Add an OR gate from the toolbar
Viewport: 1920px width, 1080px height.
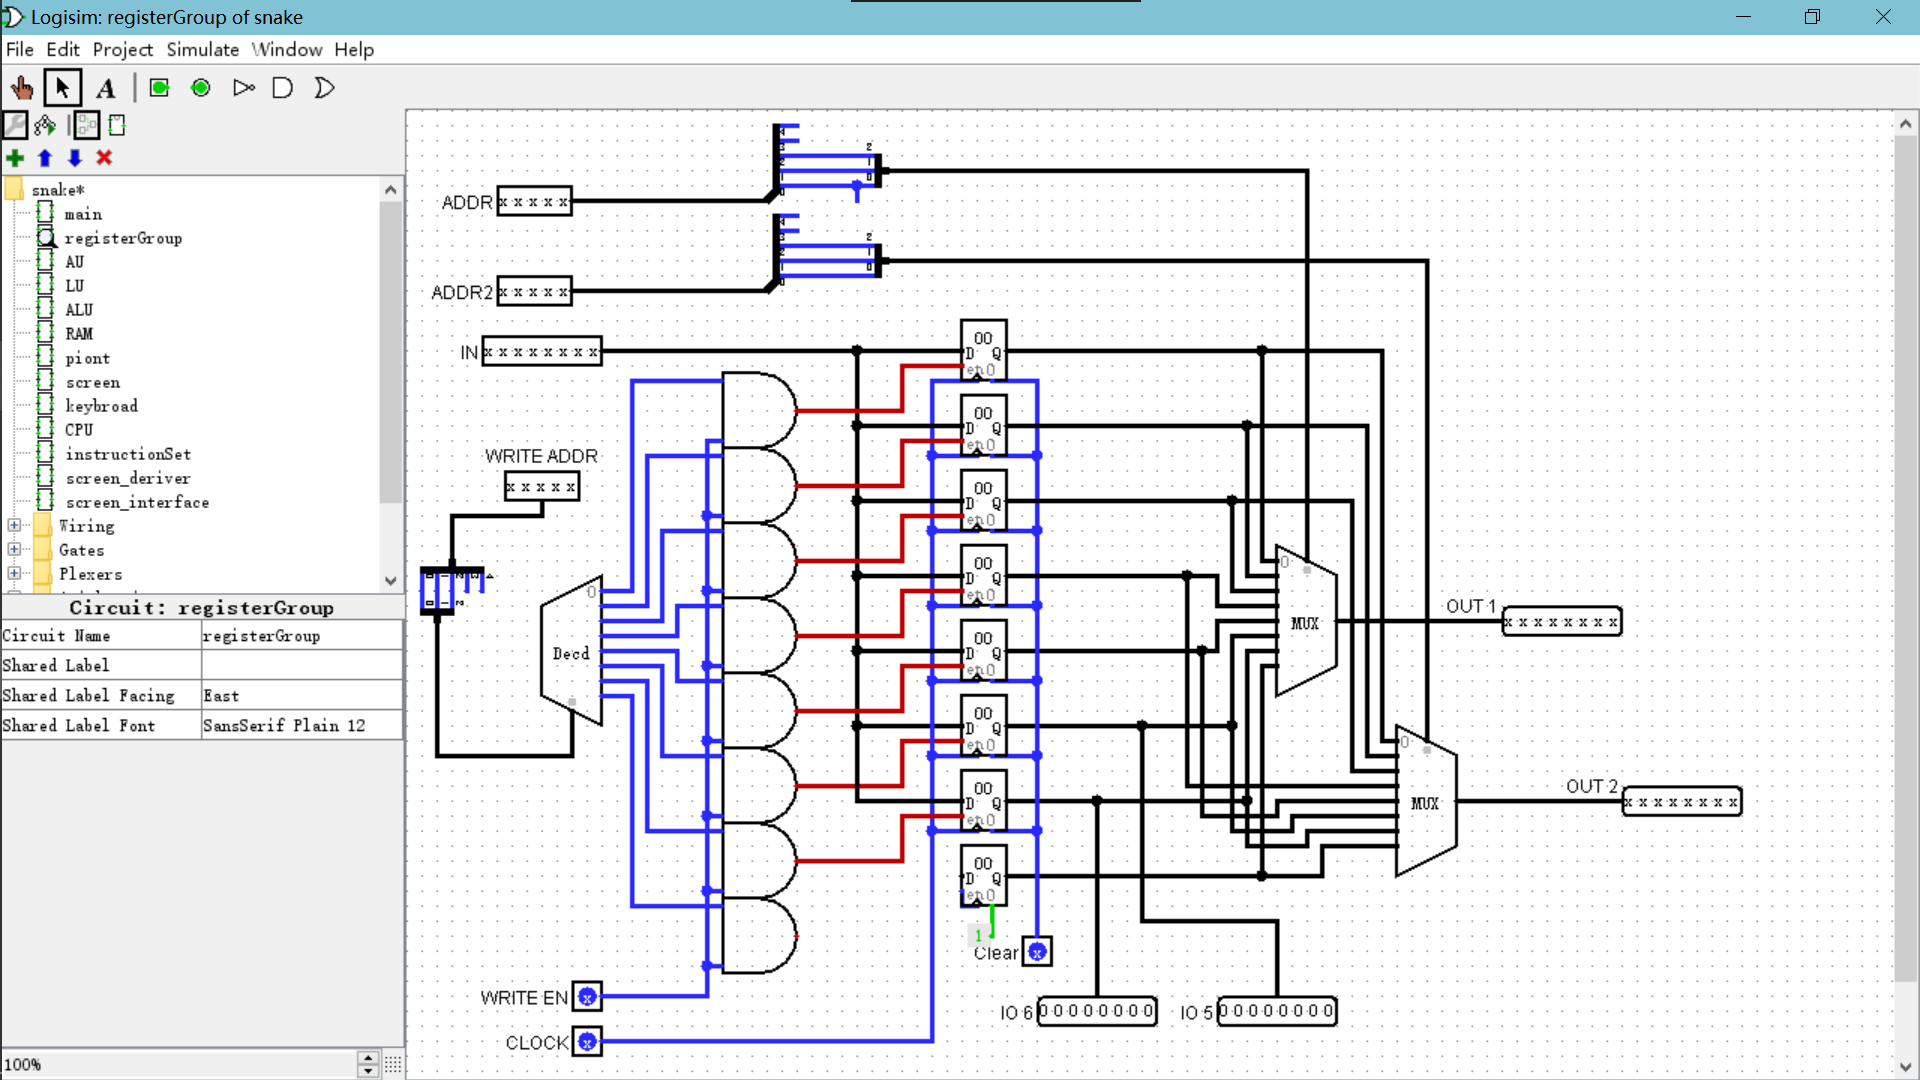324,88
